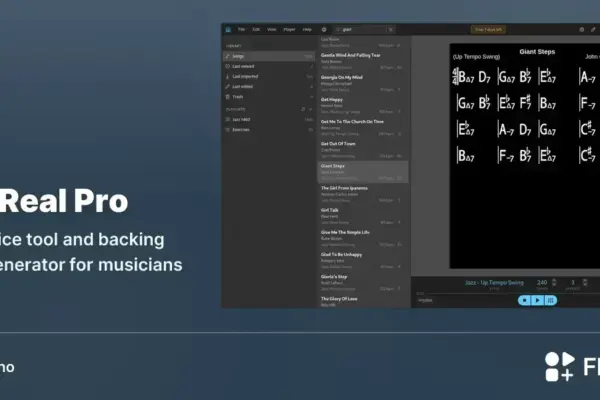Image resolution: width=600 pixels, height=400 pixels.
Task: Select song Girl Talk
Action: [x=363, y=216]
